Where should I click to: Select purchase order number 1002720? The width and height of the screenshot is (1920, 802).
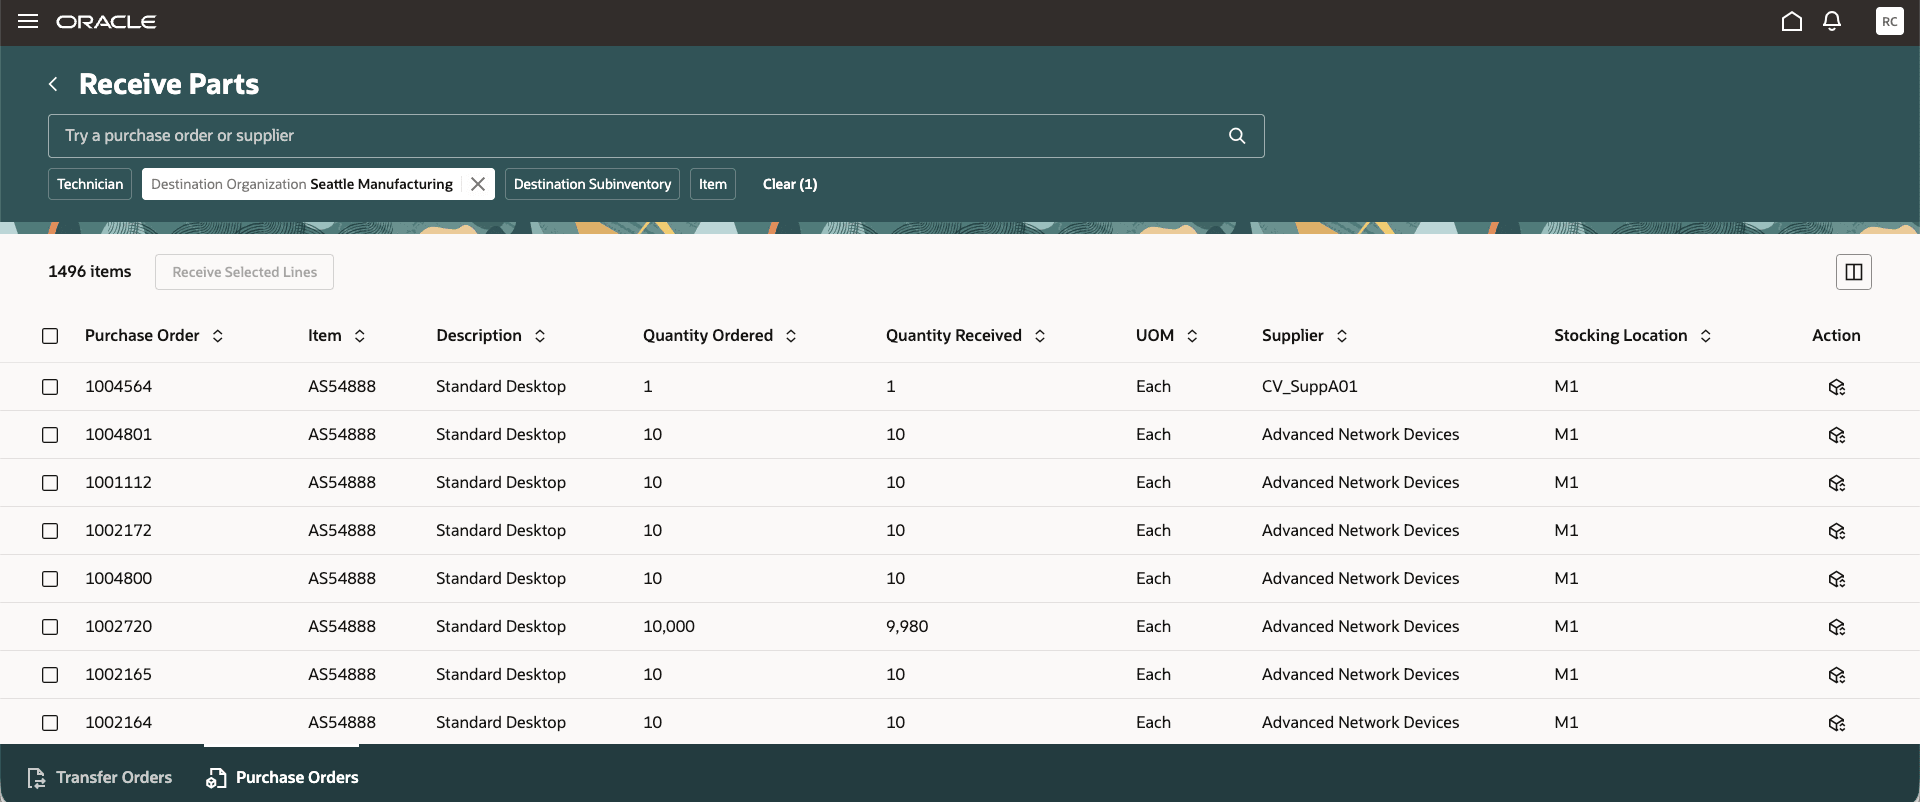119,627
